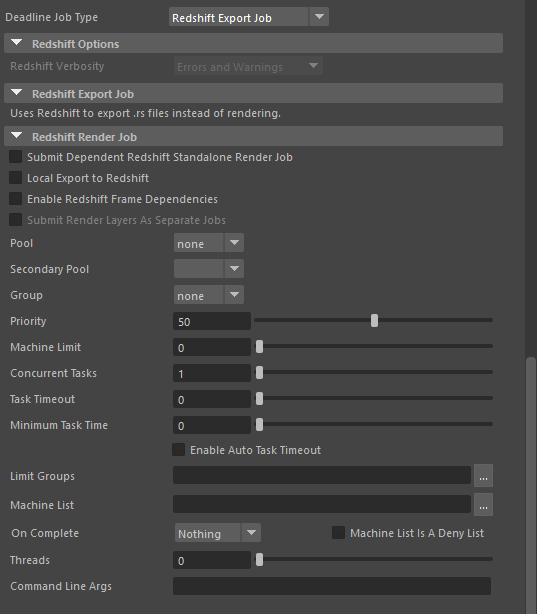This screenshot has width=537, height=614.
Task: Click the Threads slider handle
Action: [259, 560]
